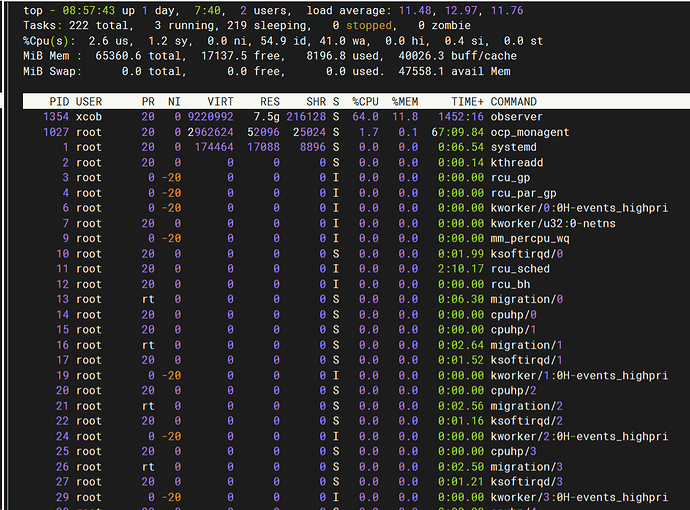This screenshot has height=510, width=690.
Task: Click the VIRT column header
Action: (220, 102)
